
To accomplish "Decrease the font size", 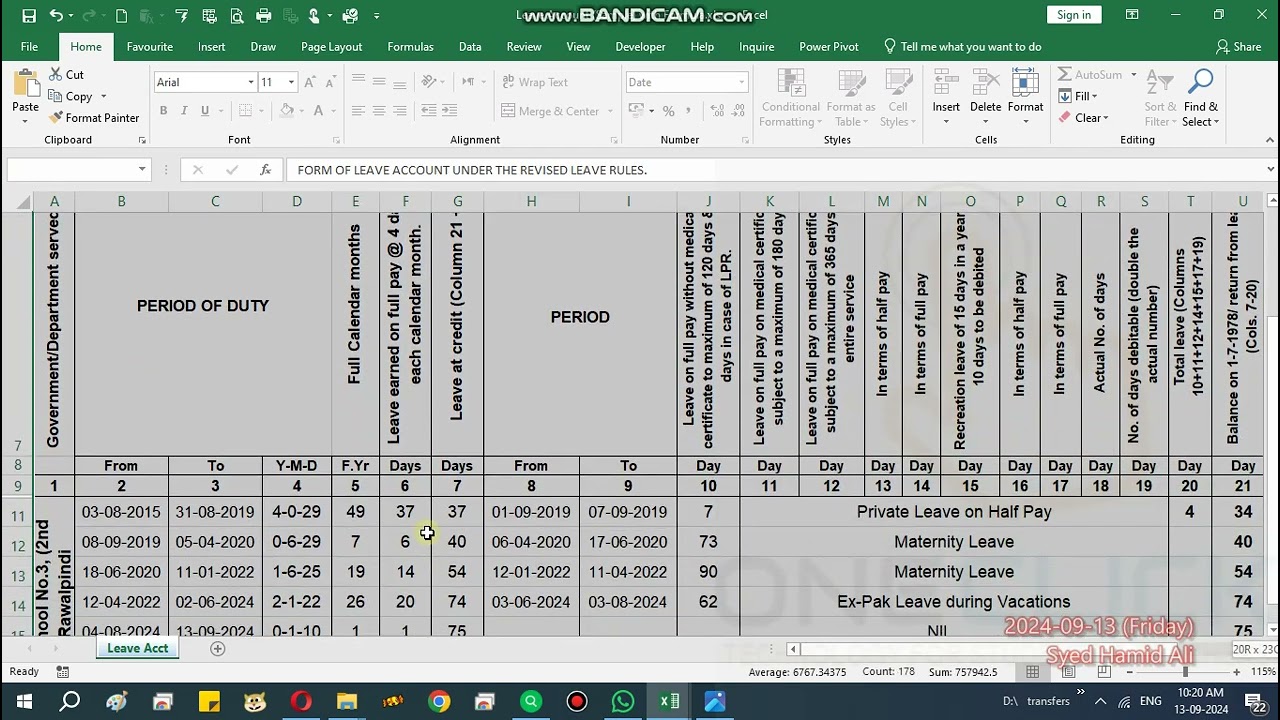I will click(x=332, y=82).
